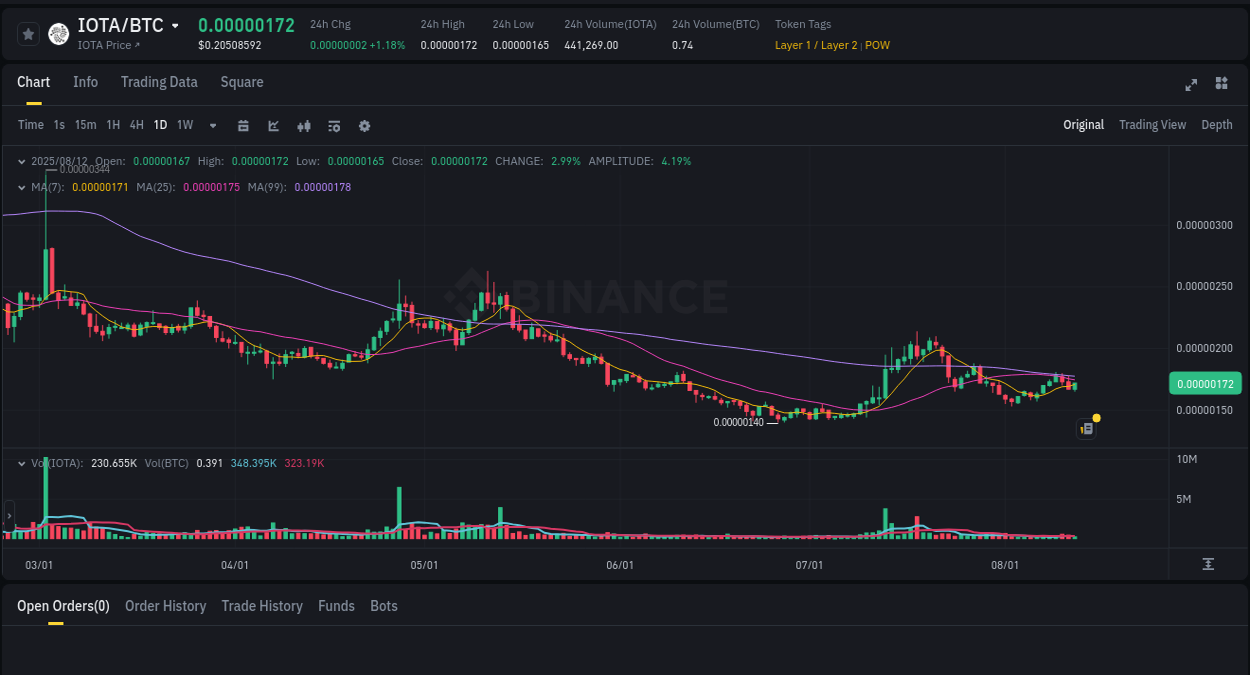Image resolution: width=1250 pixels, height=675 pixels.
Task: Select the line chart style icon
Action: (x=272, y=125)
